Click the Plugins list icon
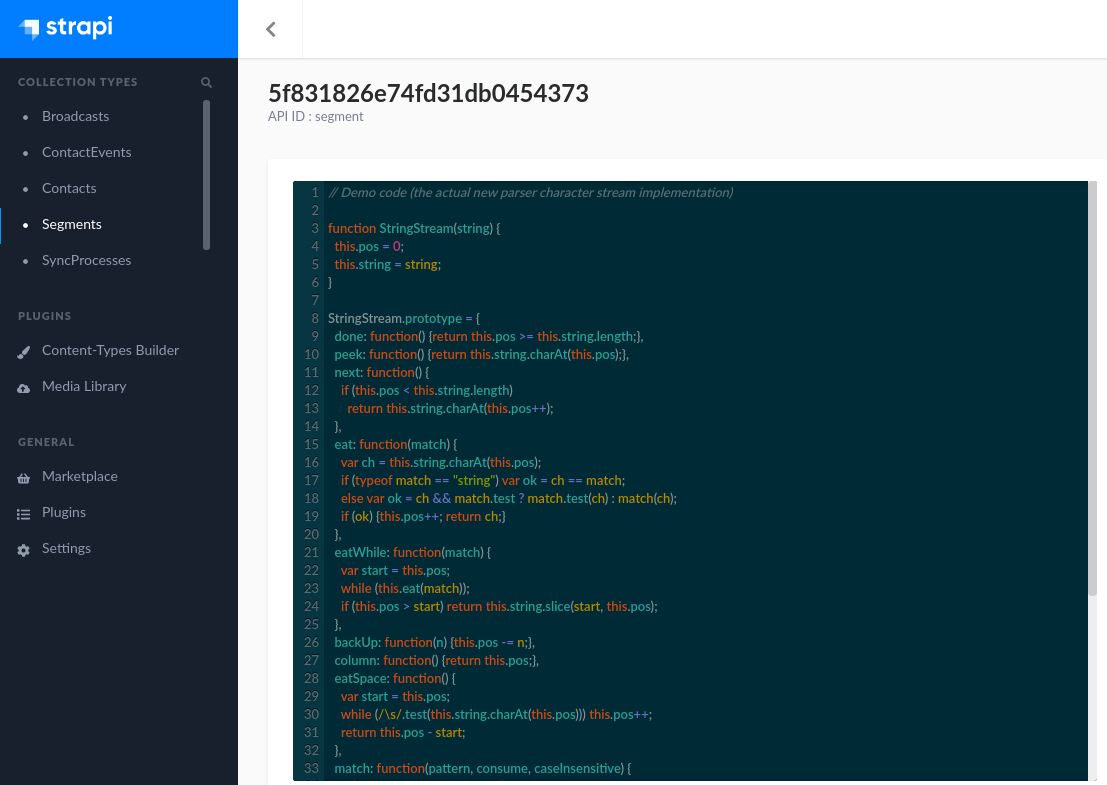 tap(23, 514)
